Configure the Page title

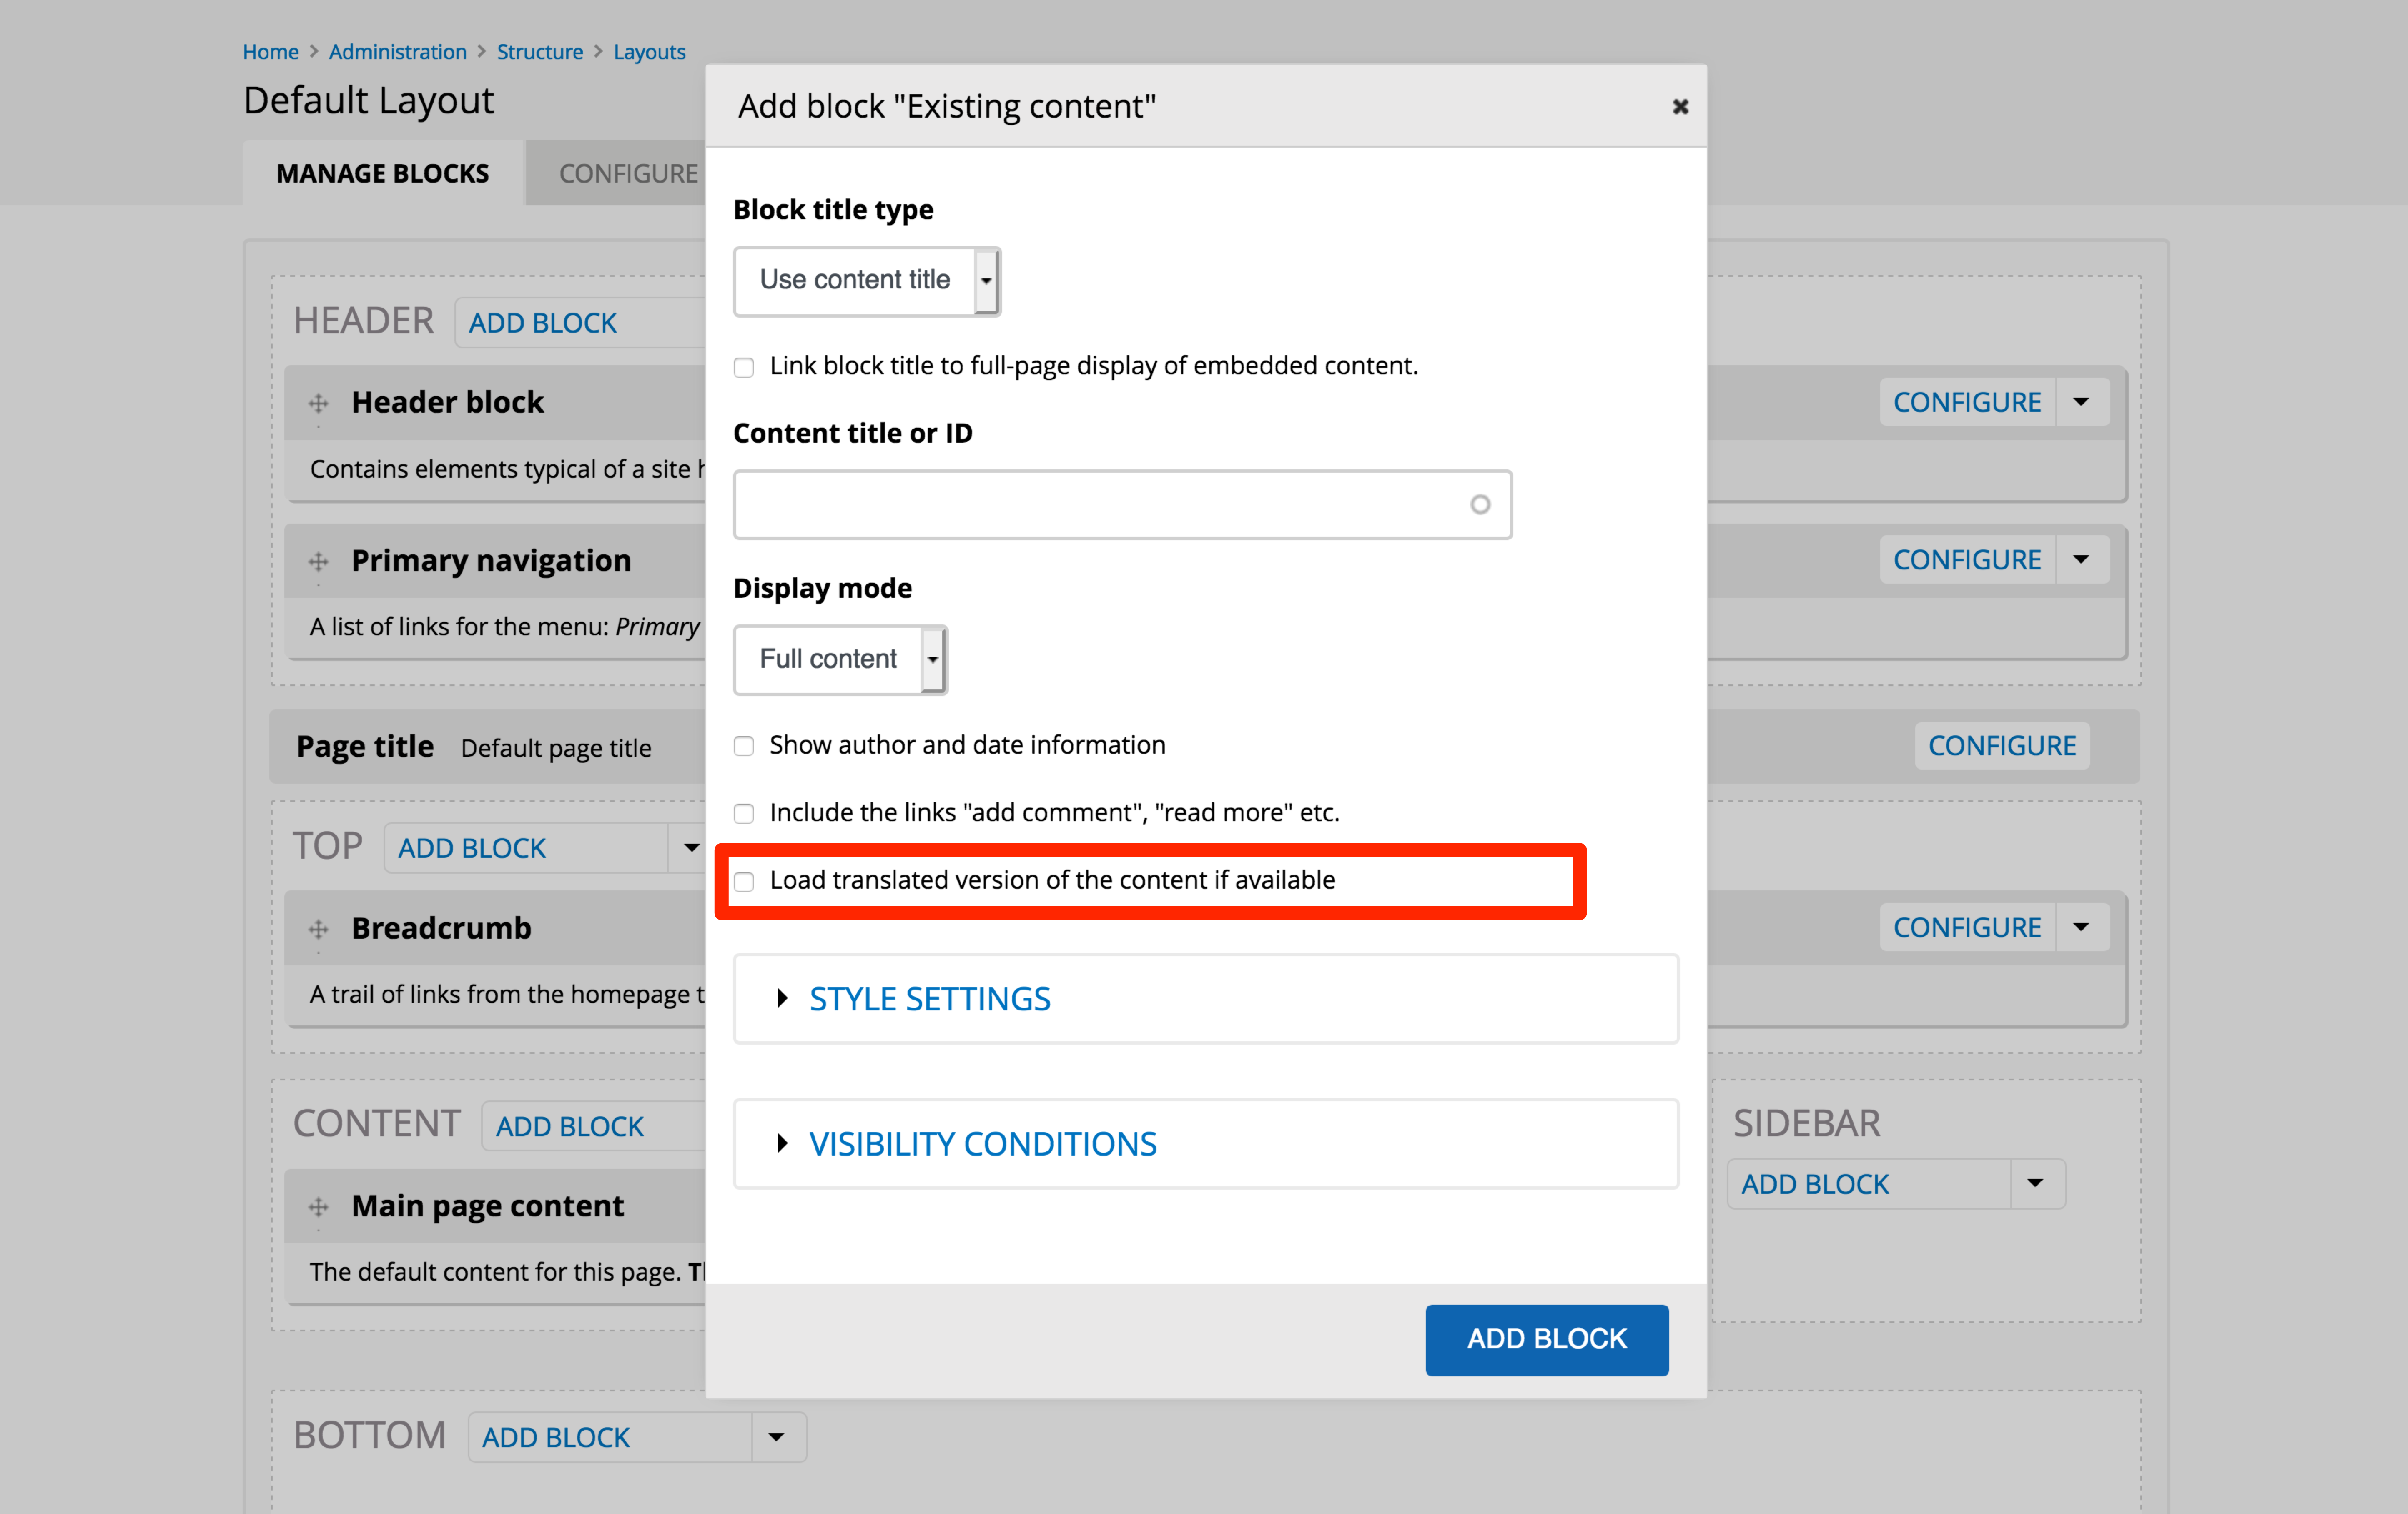click(x=2002, y=746)
